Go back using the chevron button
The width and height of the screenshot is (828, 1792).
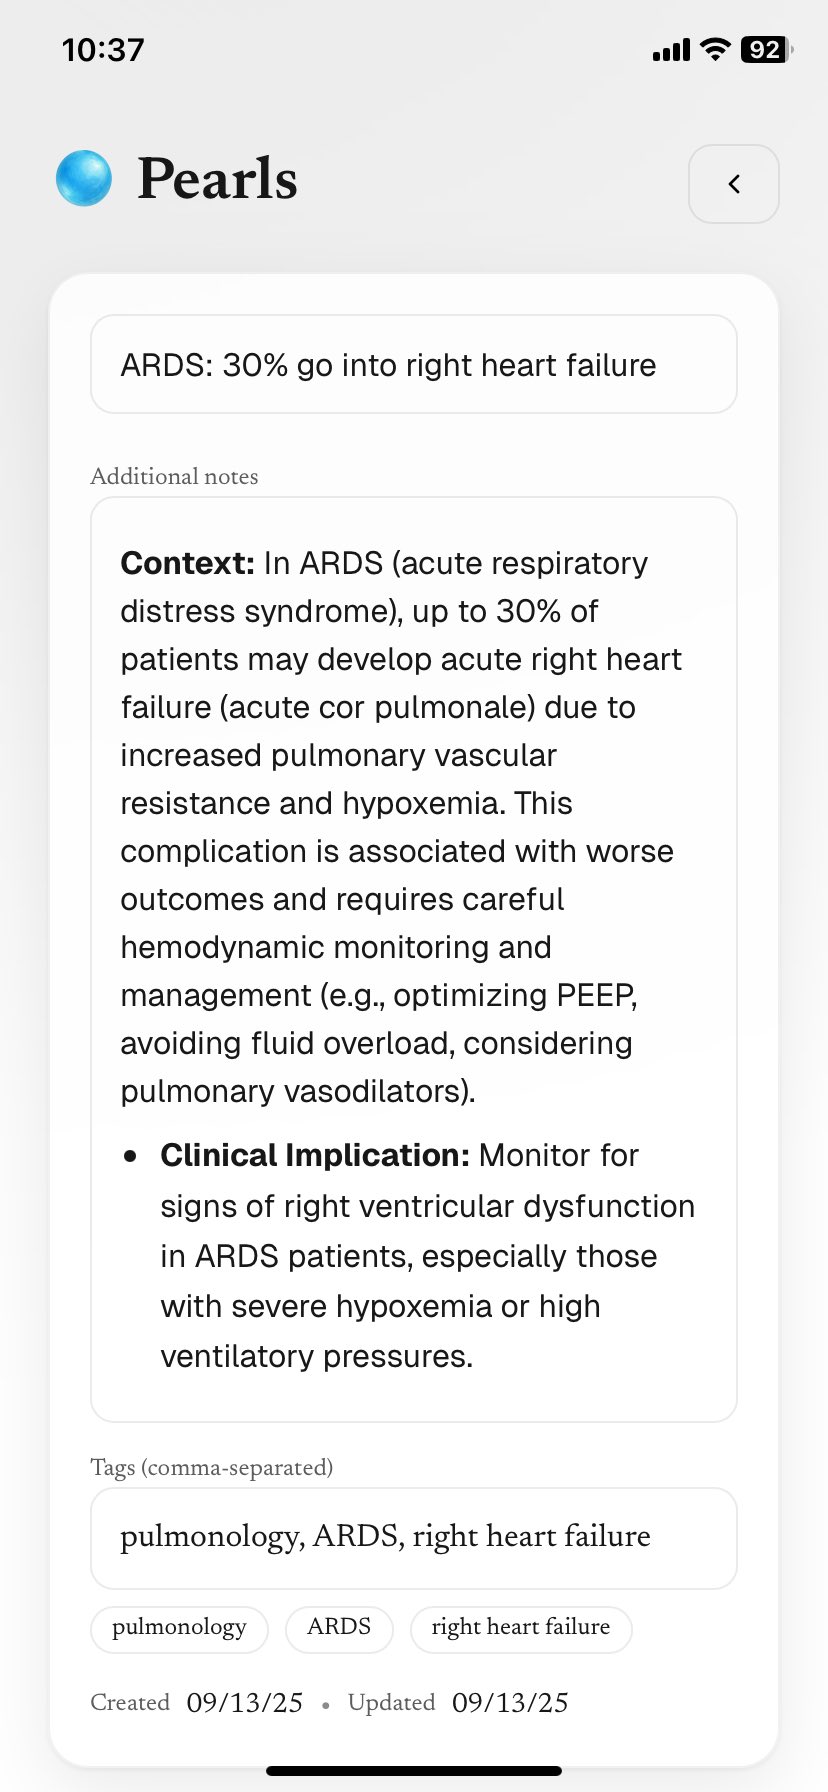734,184
